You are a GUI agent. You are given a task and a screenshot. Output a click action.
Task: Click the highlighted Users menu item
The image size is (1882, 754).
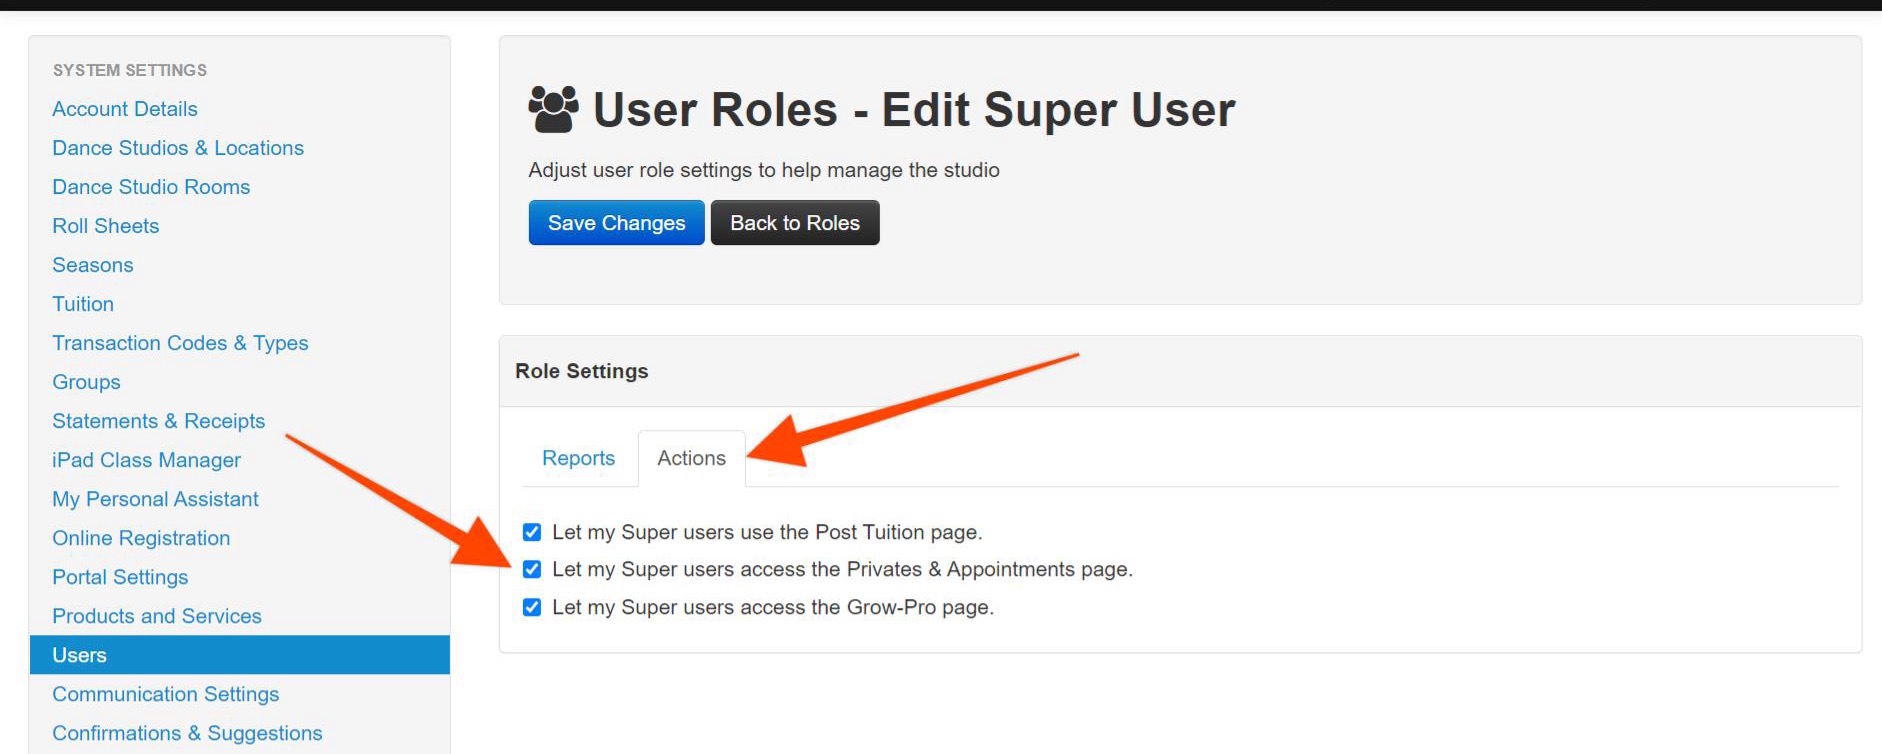(80, 655)
